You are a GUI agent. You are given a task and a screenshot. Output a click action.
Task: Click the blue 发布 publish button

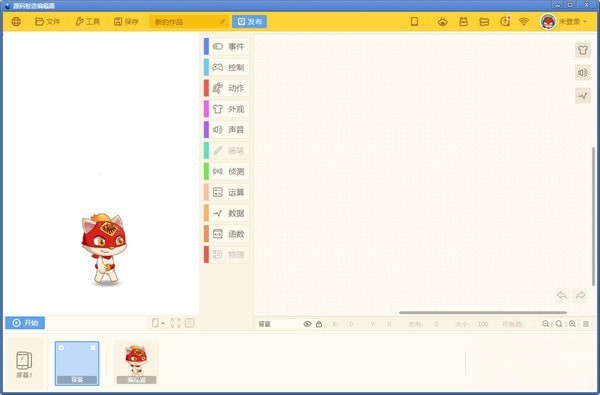click(249, 22)
